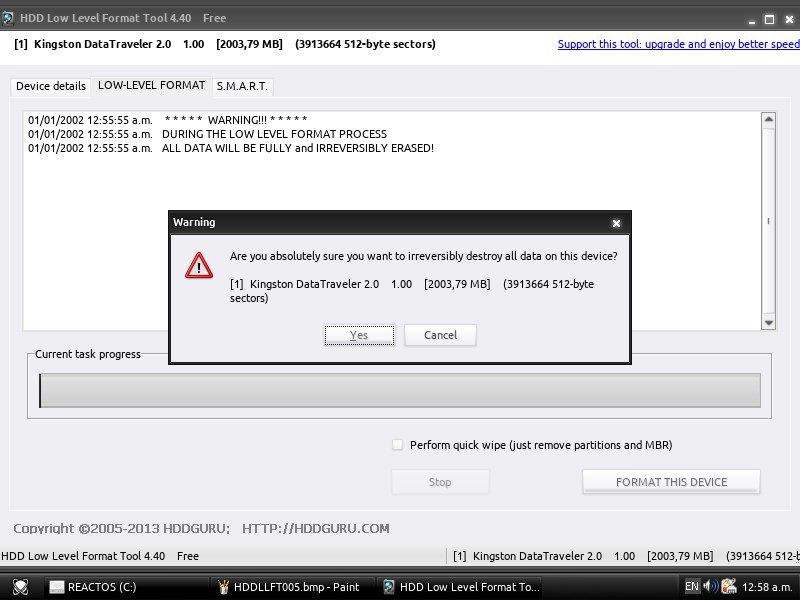The width and height of the screenshot is (800, 600).
Task: Open the volume speaker tray icon
Action: (711, 586)
